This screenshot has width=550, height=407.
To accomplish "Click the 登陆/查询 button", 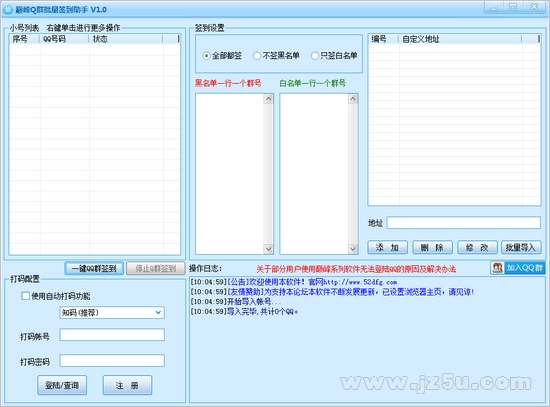I will (x=62, y=385).
